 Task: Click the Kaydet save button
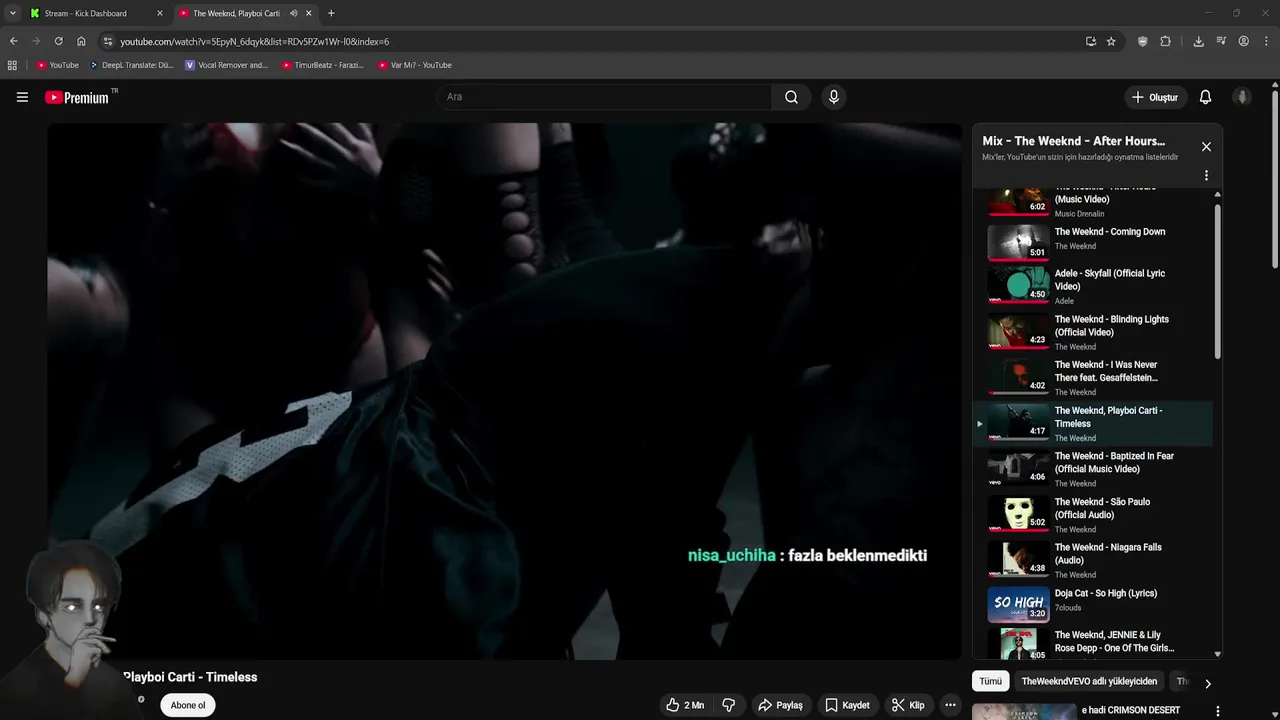[846, 705]
